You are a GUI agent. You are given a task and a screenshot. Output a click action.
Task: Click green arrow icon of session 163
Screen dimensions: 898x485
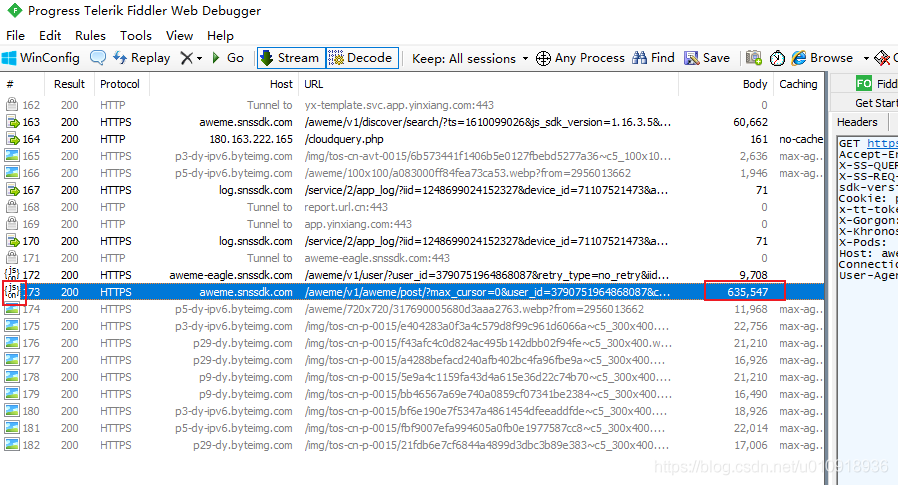click(x=12, y=122)
